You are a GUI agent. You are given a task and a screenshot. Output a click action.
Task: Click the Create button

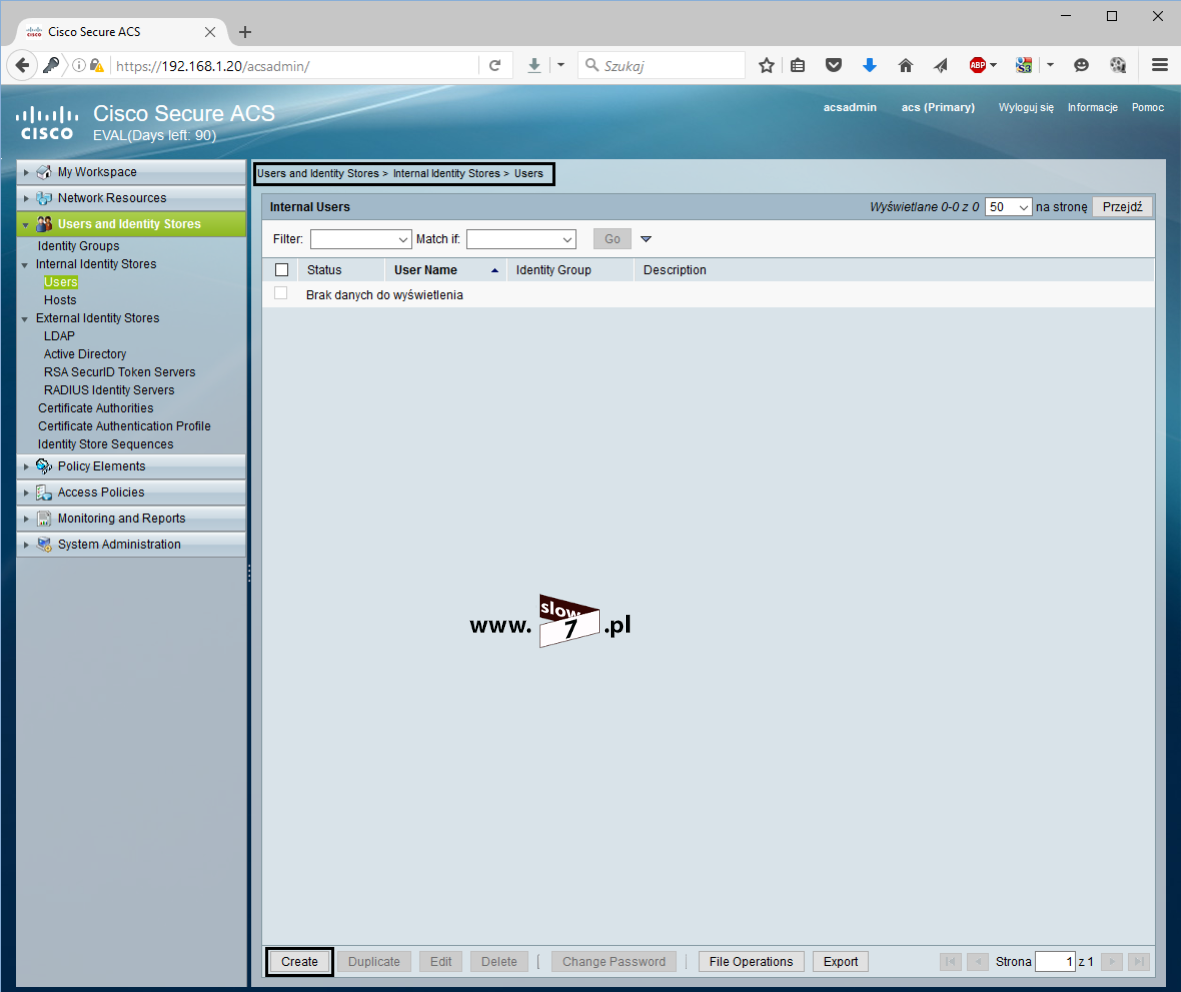(300, 962)
